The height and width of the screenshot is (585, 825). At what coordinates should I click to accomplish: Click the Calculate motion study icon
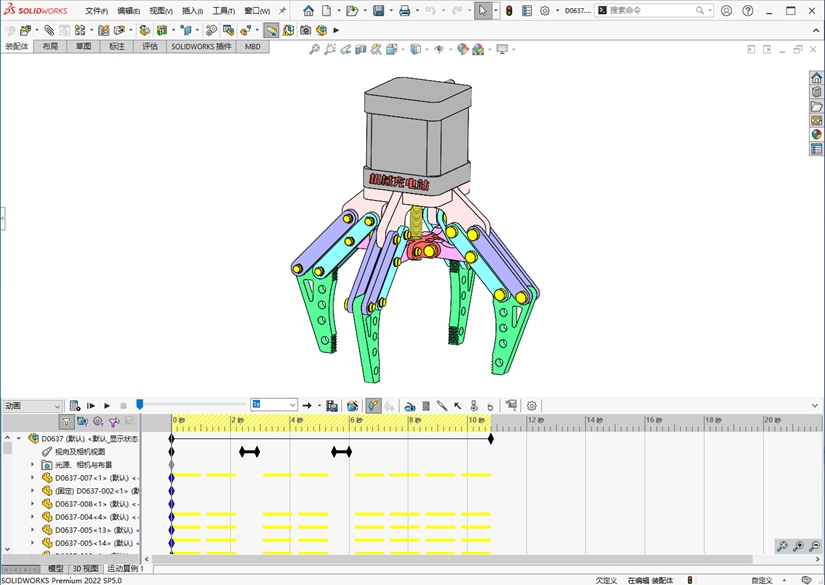pos(75,406)
